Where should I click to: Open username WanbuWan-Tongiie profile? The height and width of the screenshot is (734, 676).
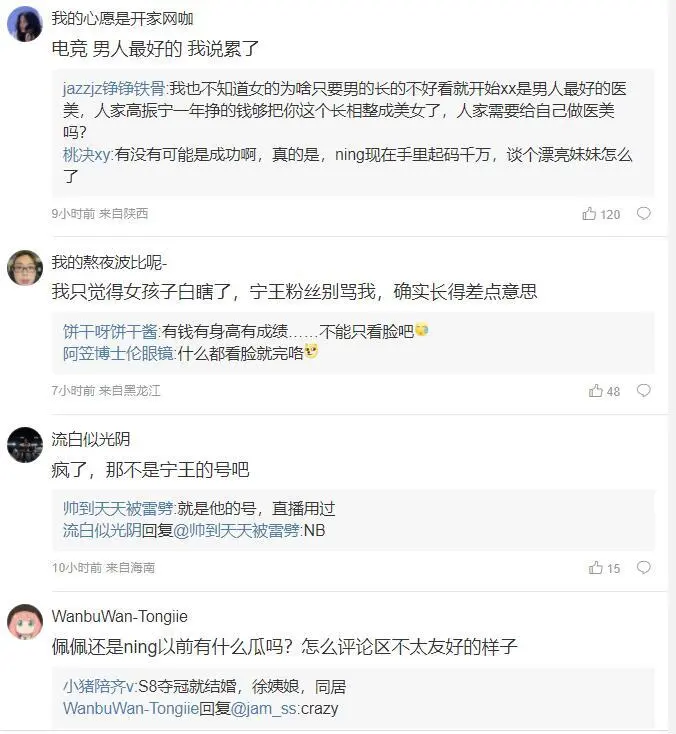[x=119, y=616]
